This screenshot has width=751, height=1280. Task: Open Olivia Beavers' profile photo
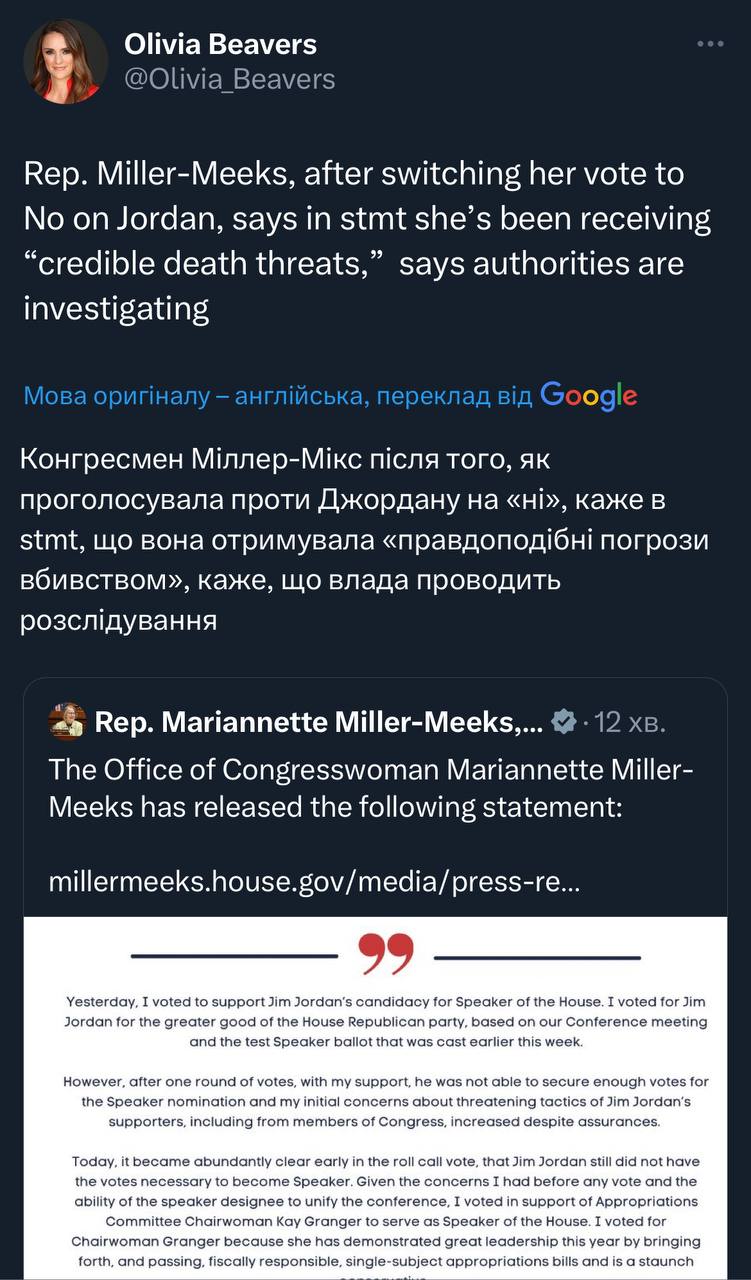tap(66, 61)
